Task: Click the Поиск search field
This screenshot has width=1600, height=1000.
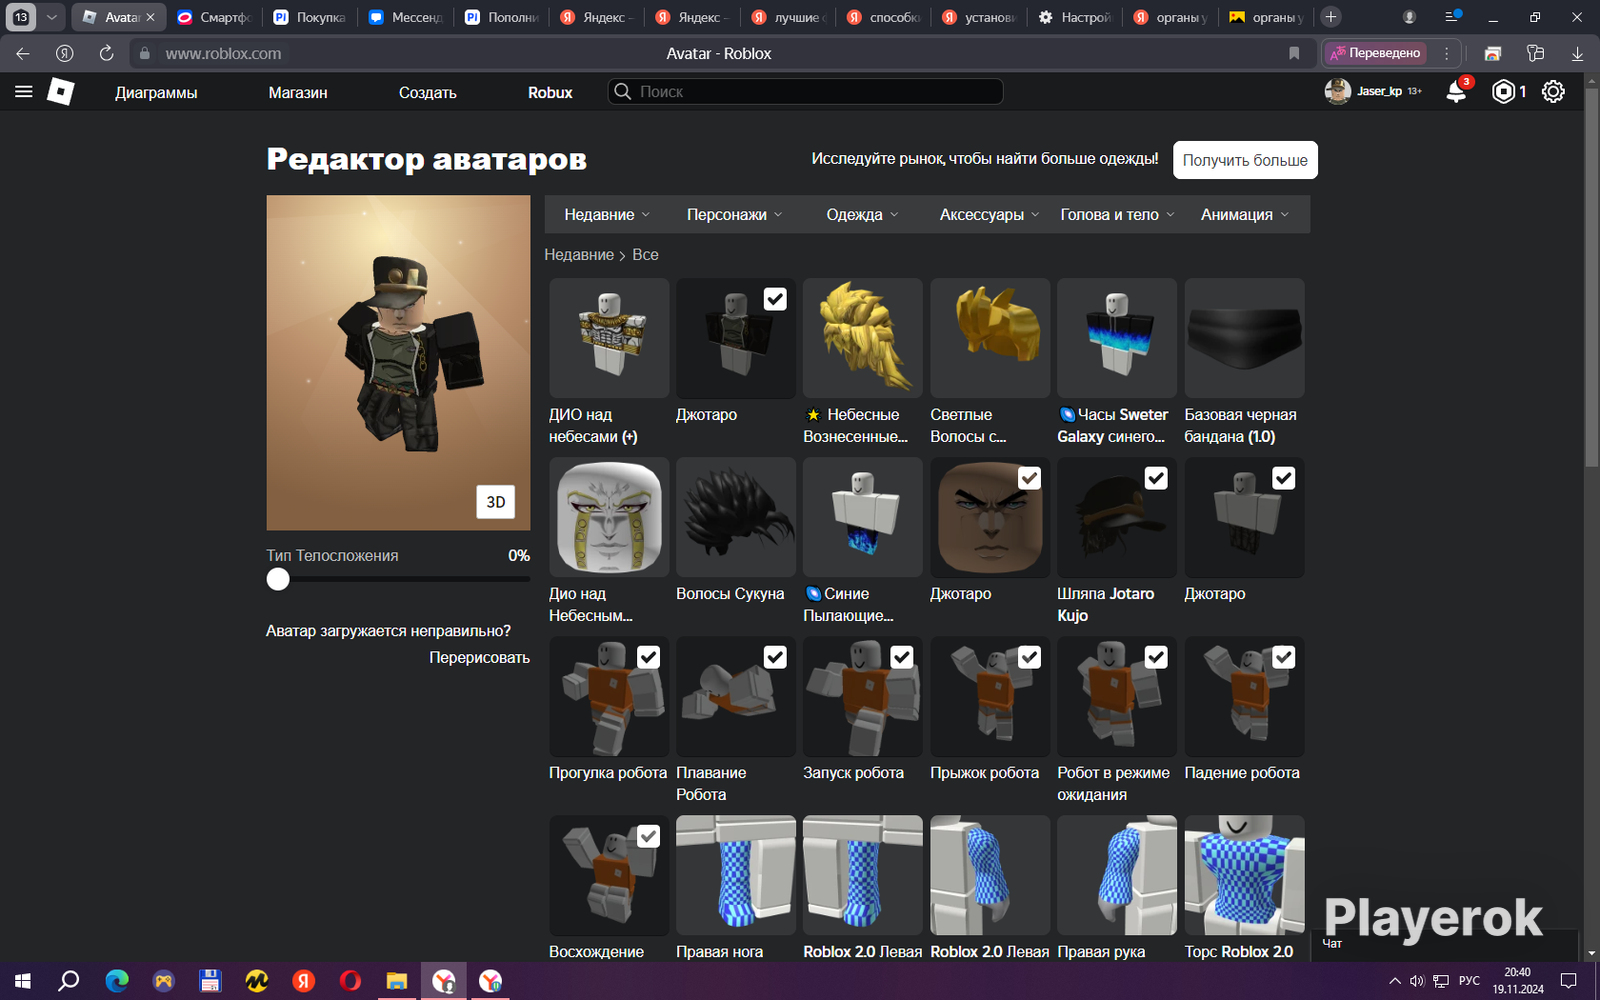Action: point(805,92)
